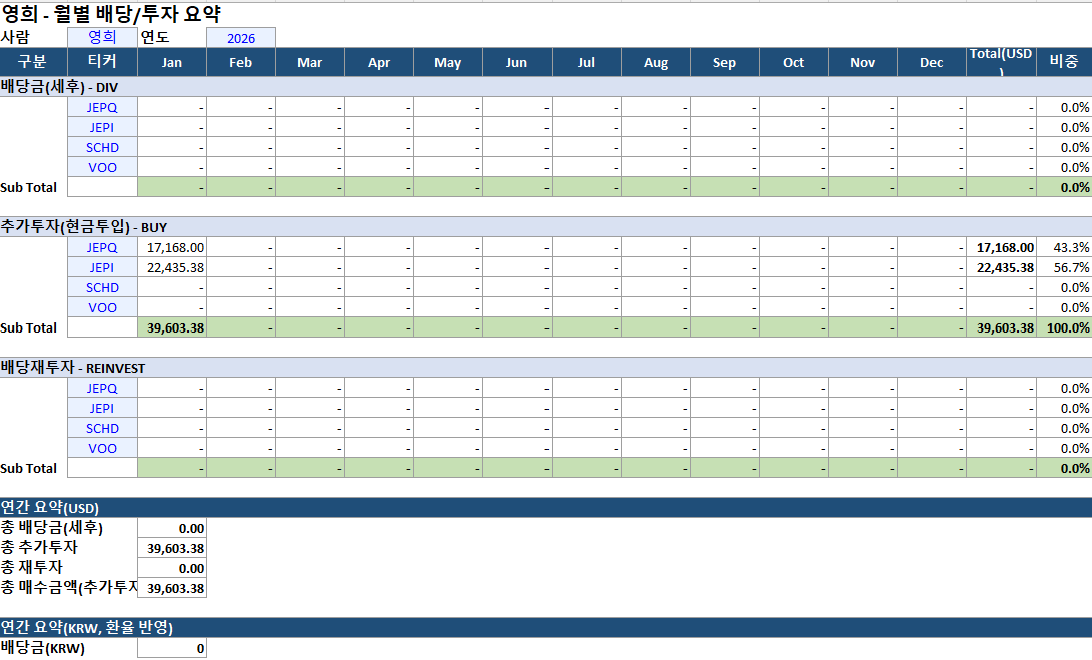Image resolution: width=1092 pixels, height=660 pixels.
Task: Click the 비중 column header
Action: (x=1064, y=62)
